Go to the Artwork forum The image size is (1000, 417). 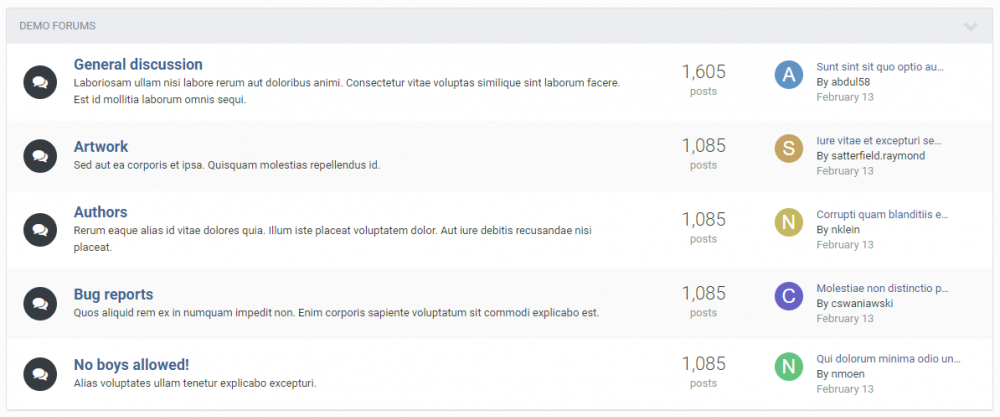101,146
